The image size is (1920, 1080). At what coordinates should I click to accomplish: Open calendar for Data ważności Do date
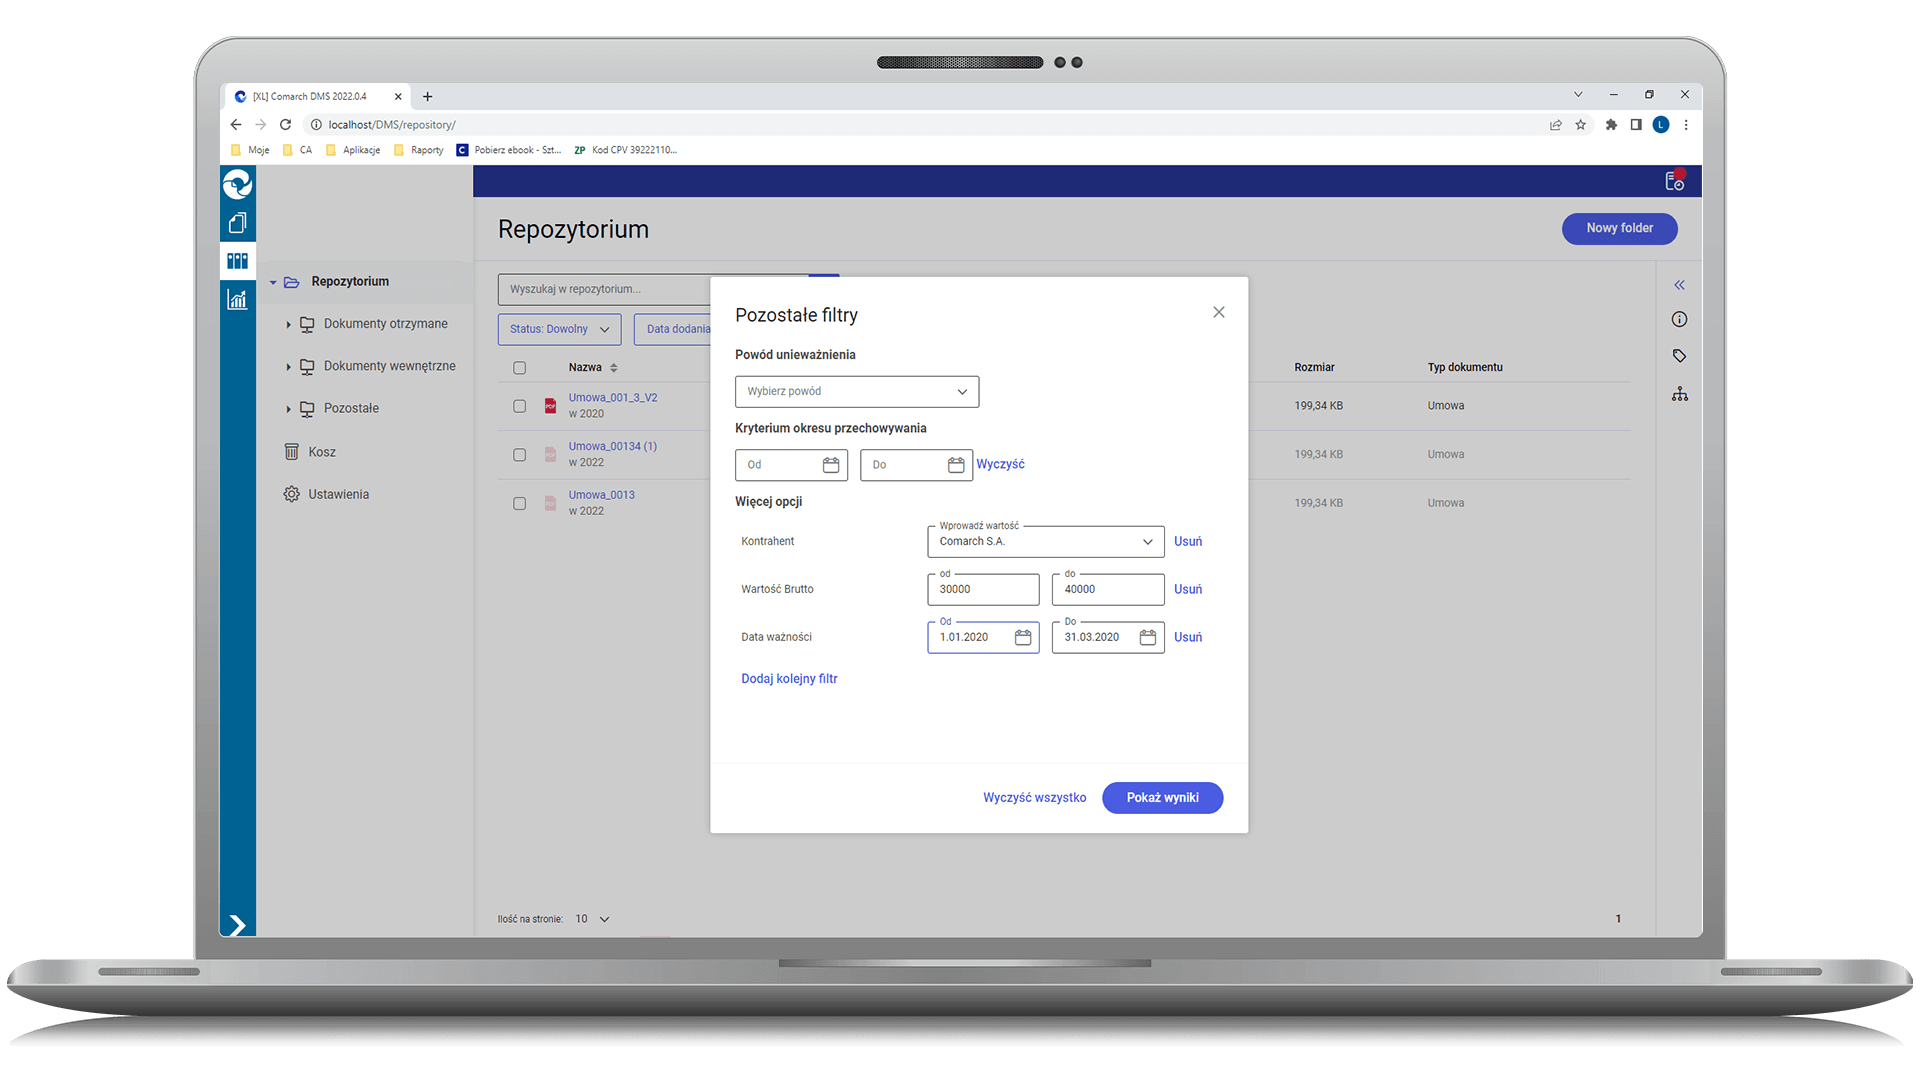1148,638
